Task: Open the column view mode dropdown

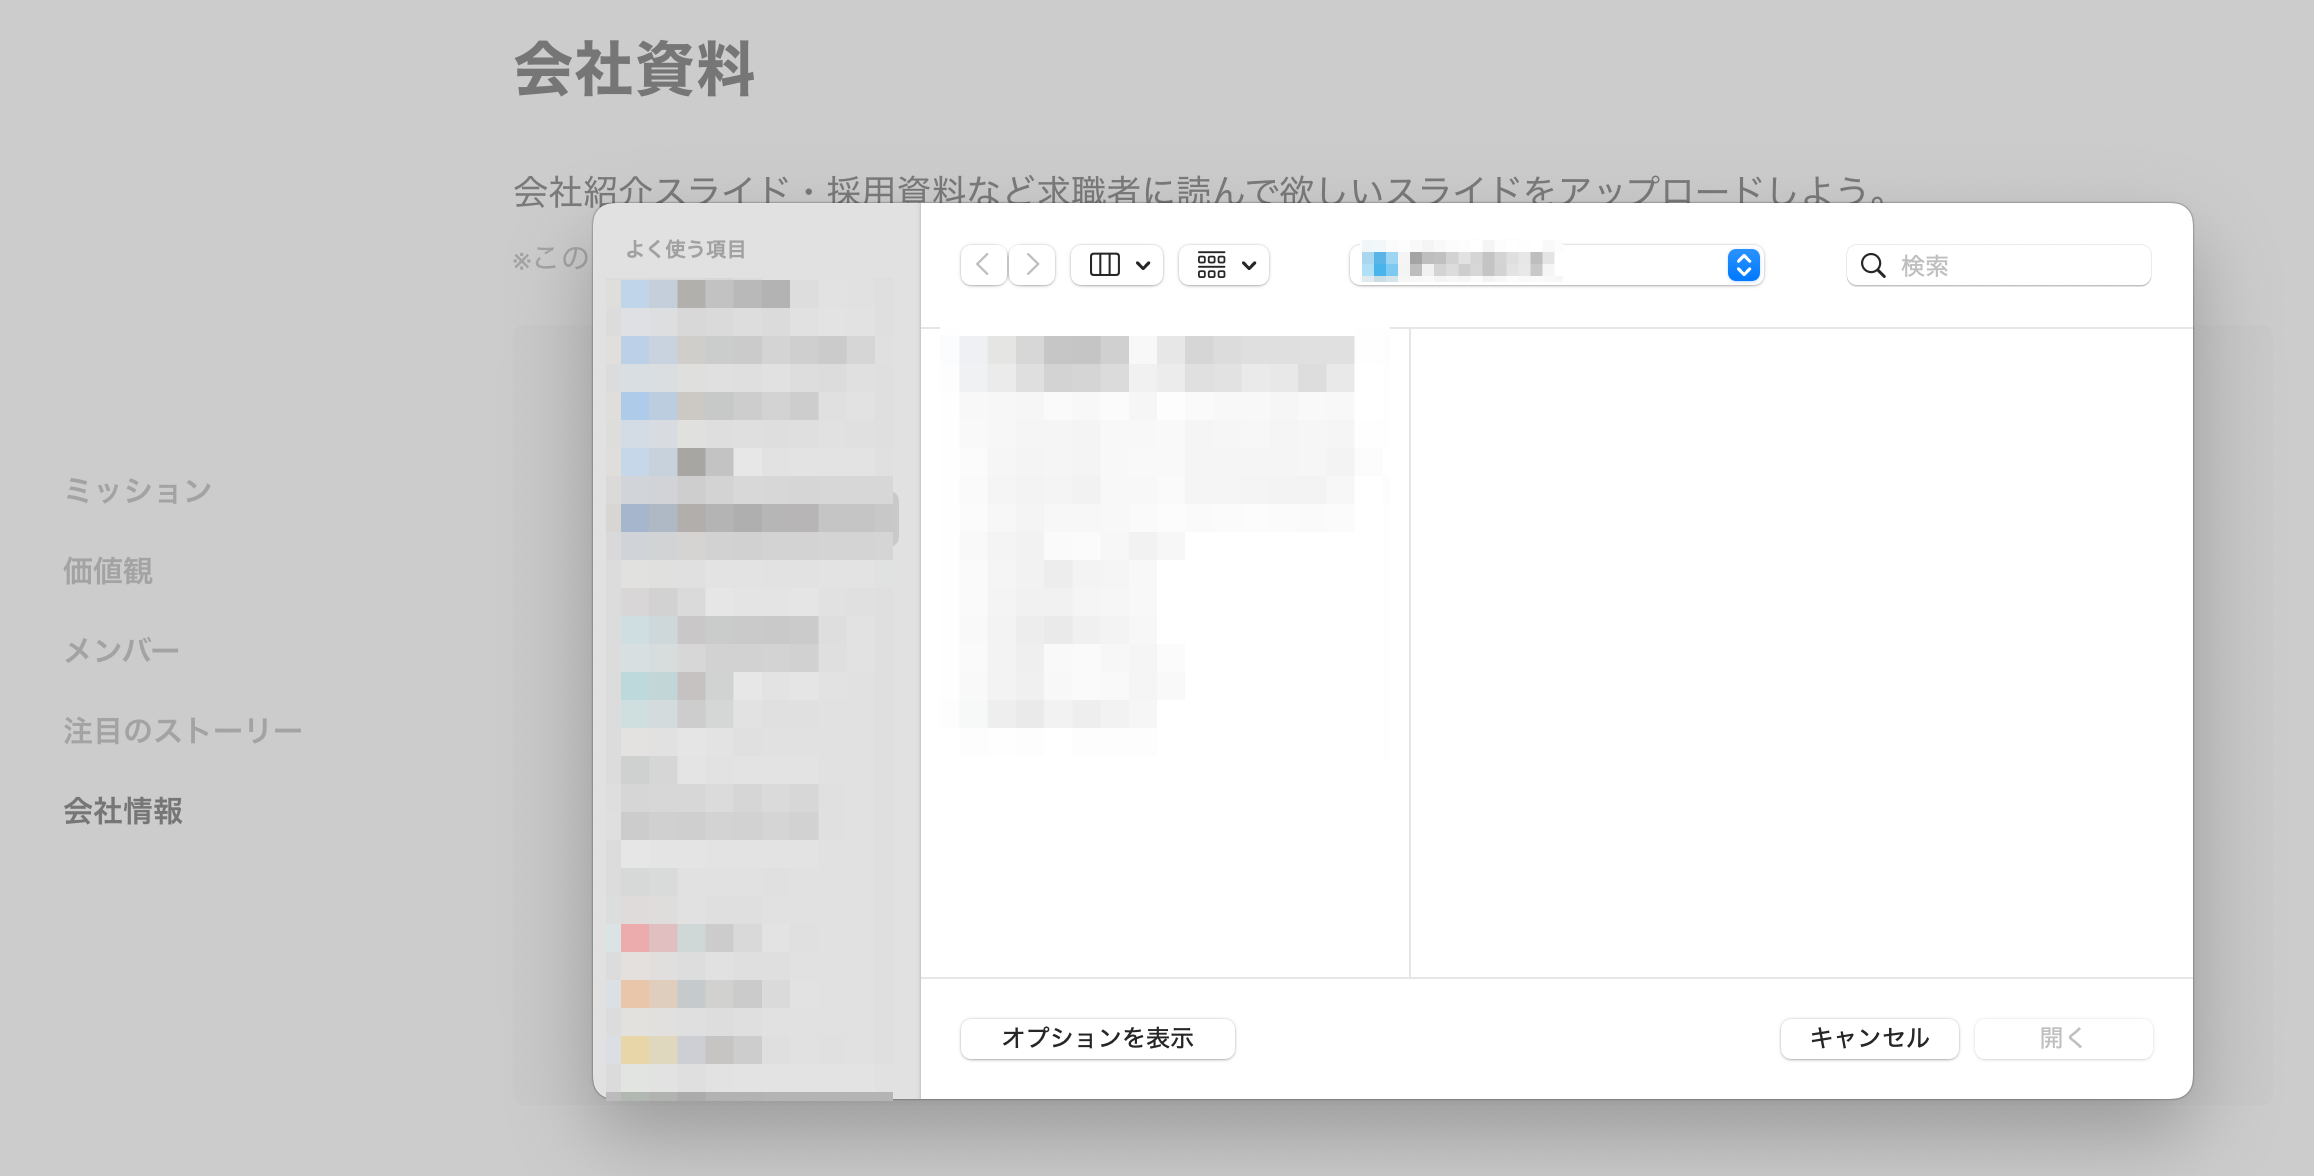Action: pyautogui.click(x=1117, y=265)
